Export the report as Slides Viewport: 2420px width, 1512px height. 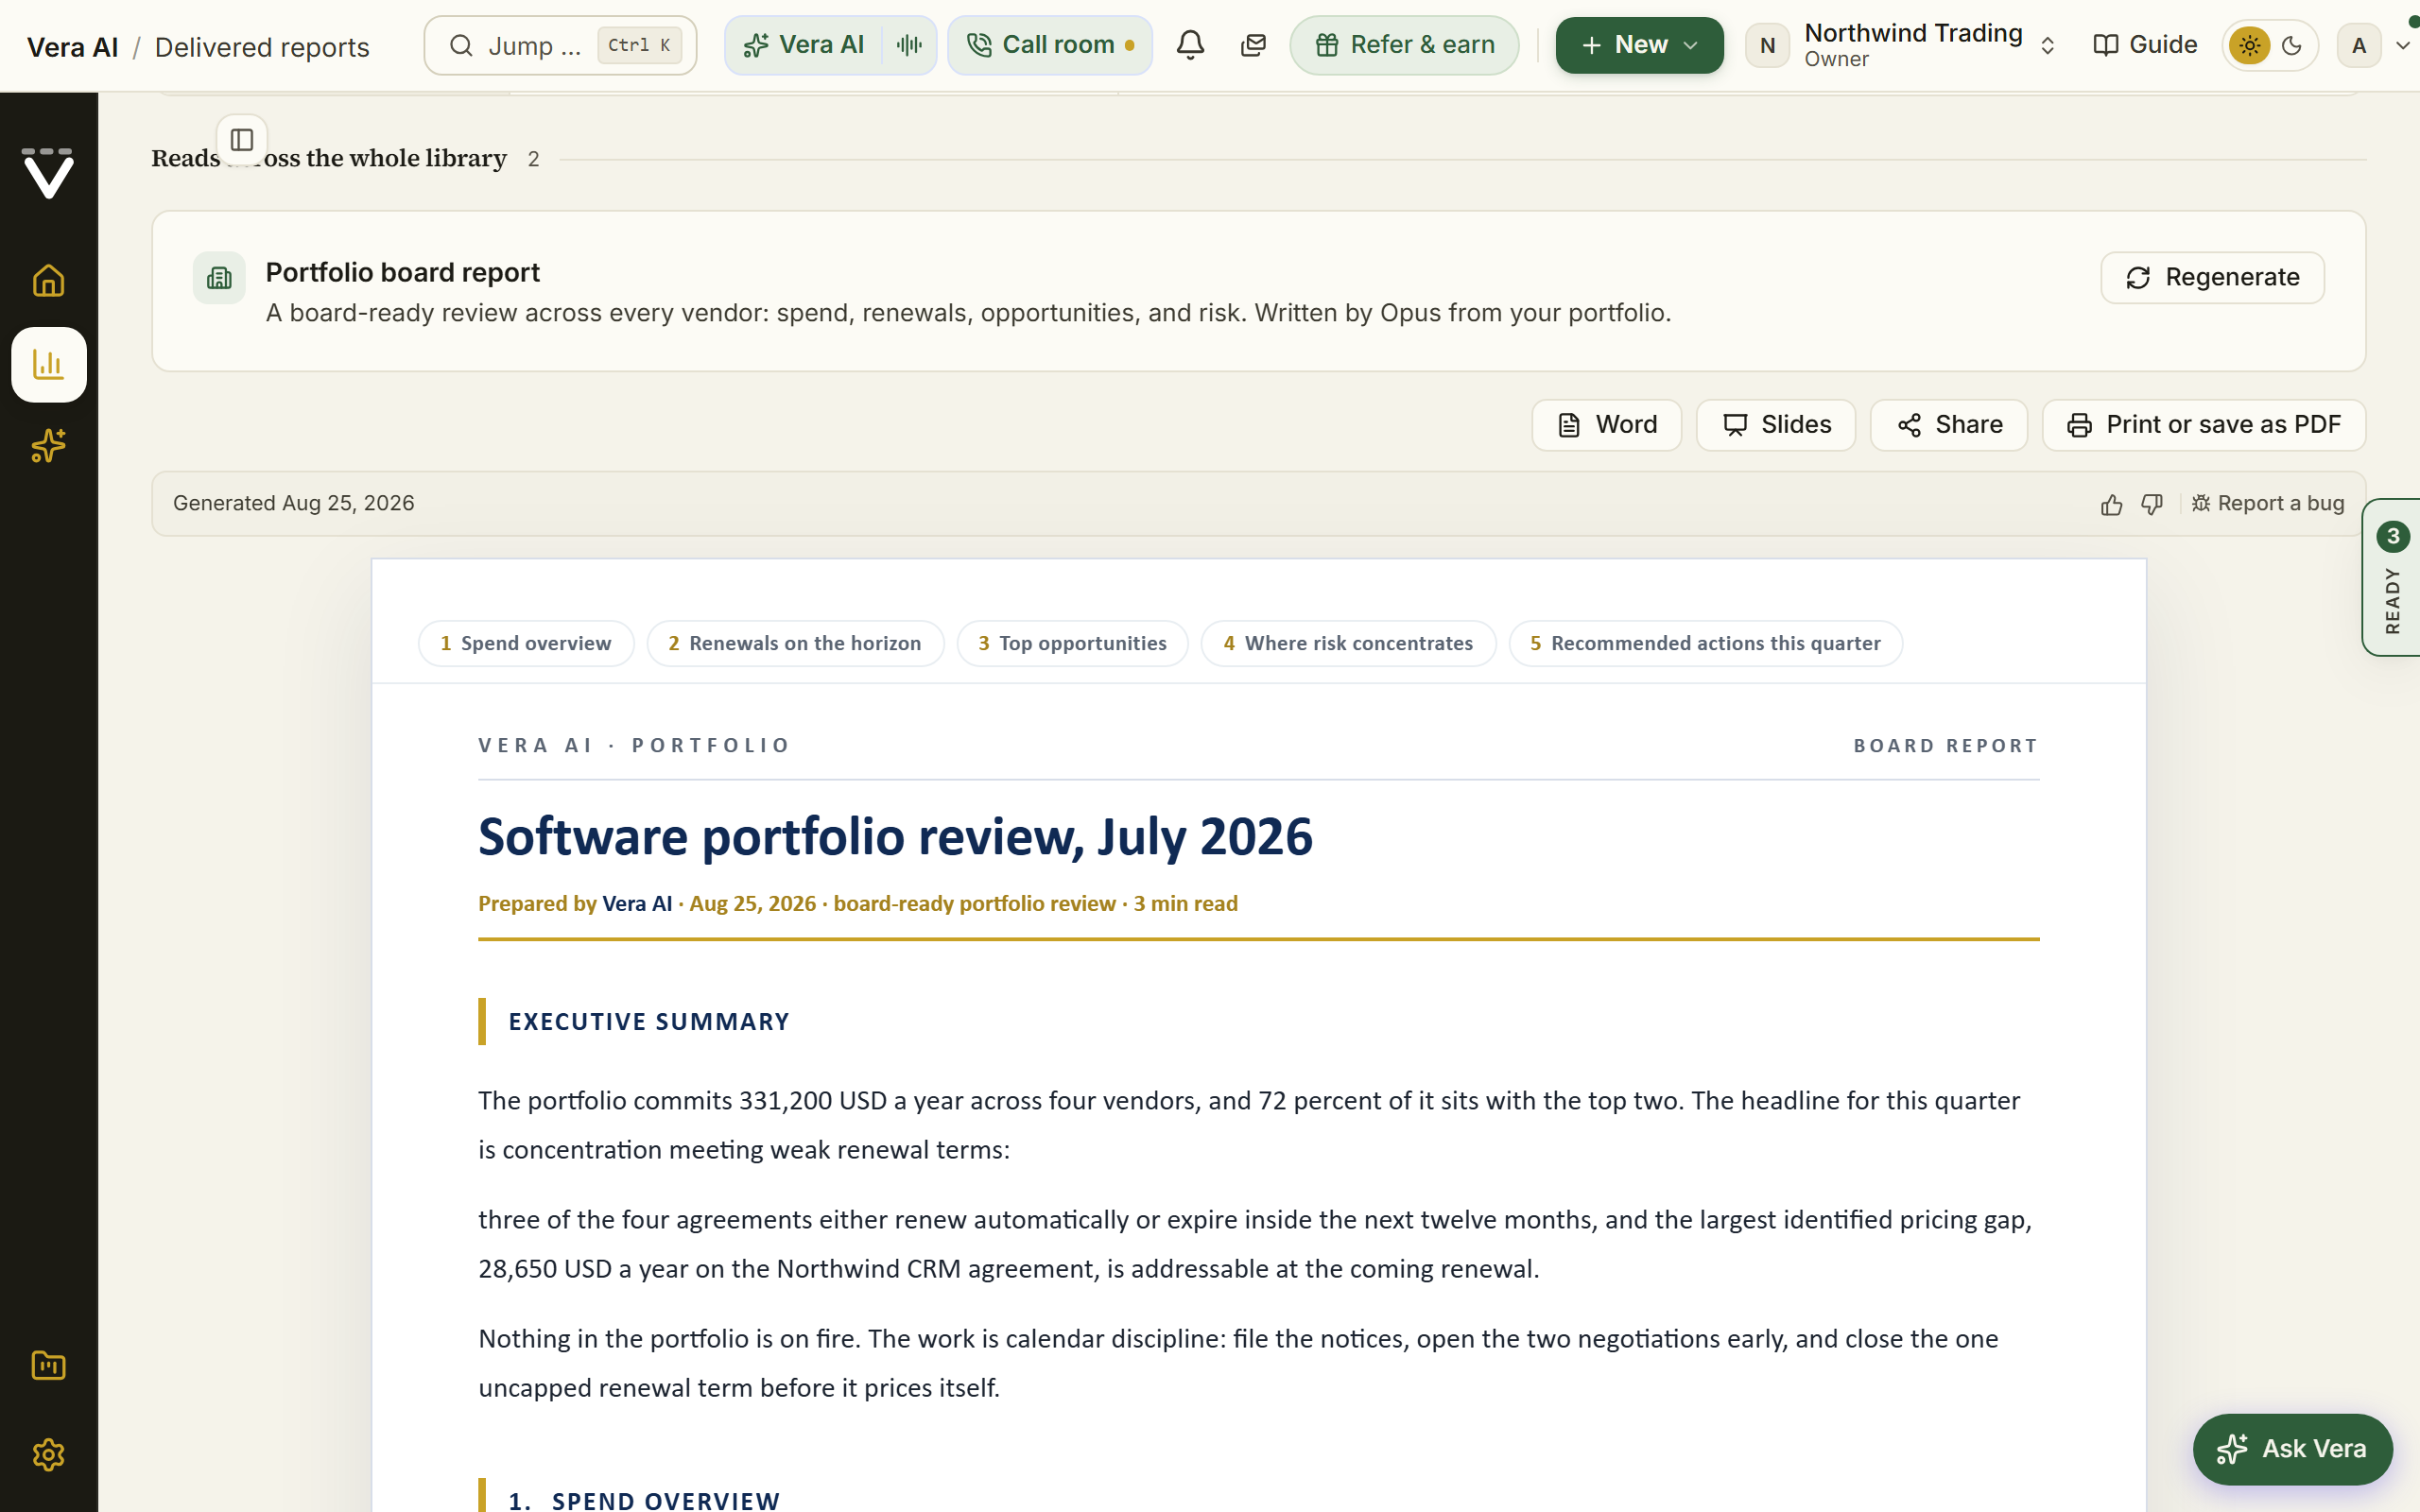pos(1776,425)
